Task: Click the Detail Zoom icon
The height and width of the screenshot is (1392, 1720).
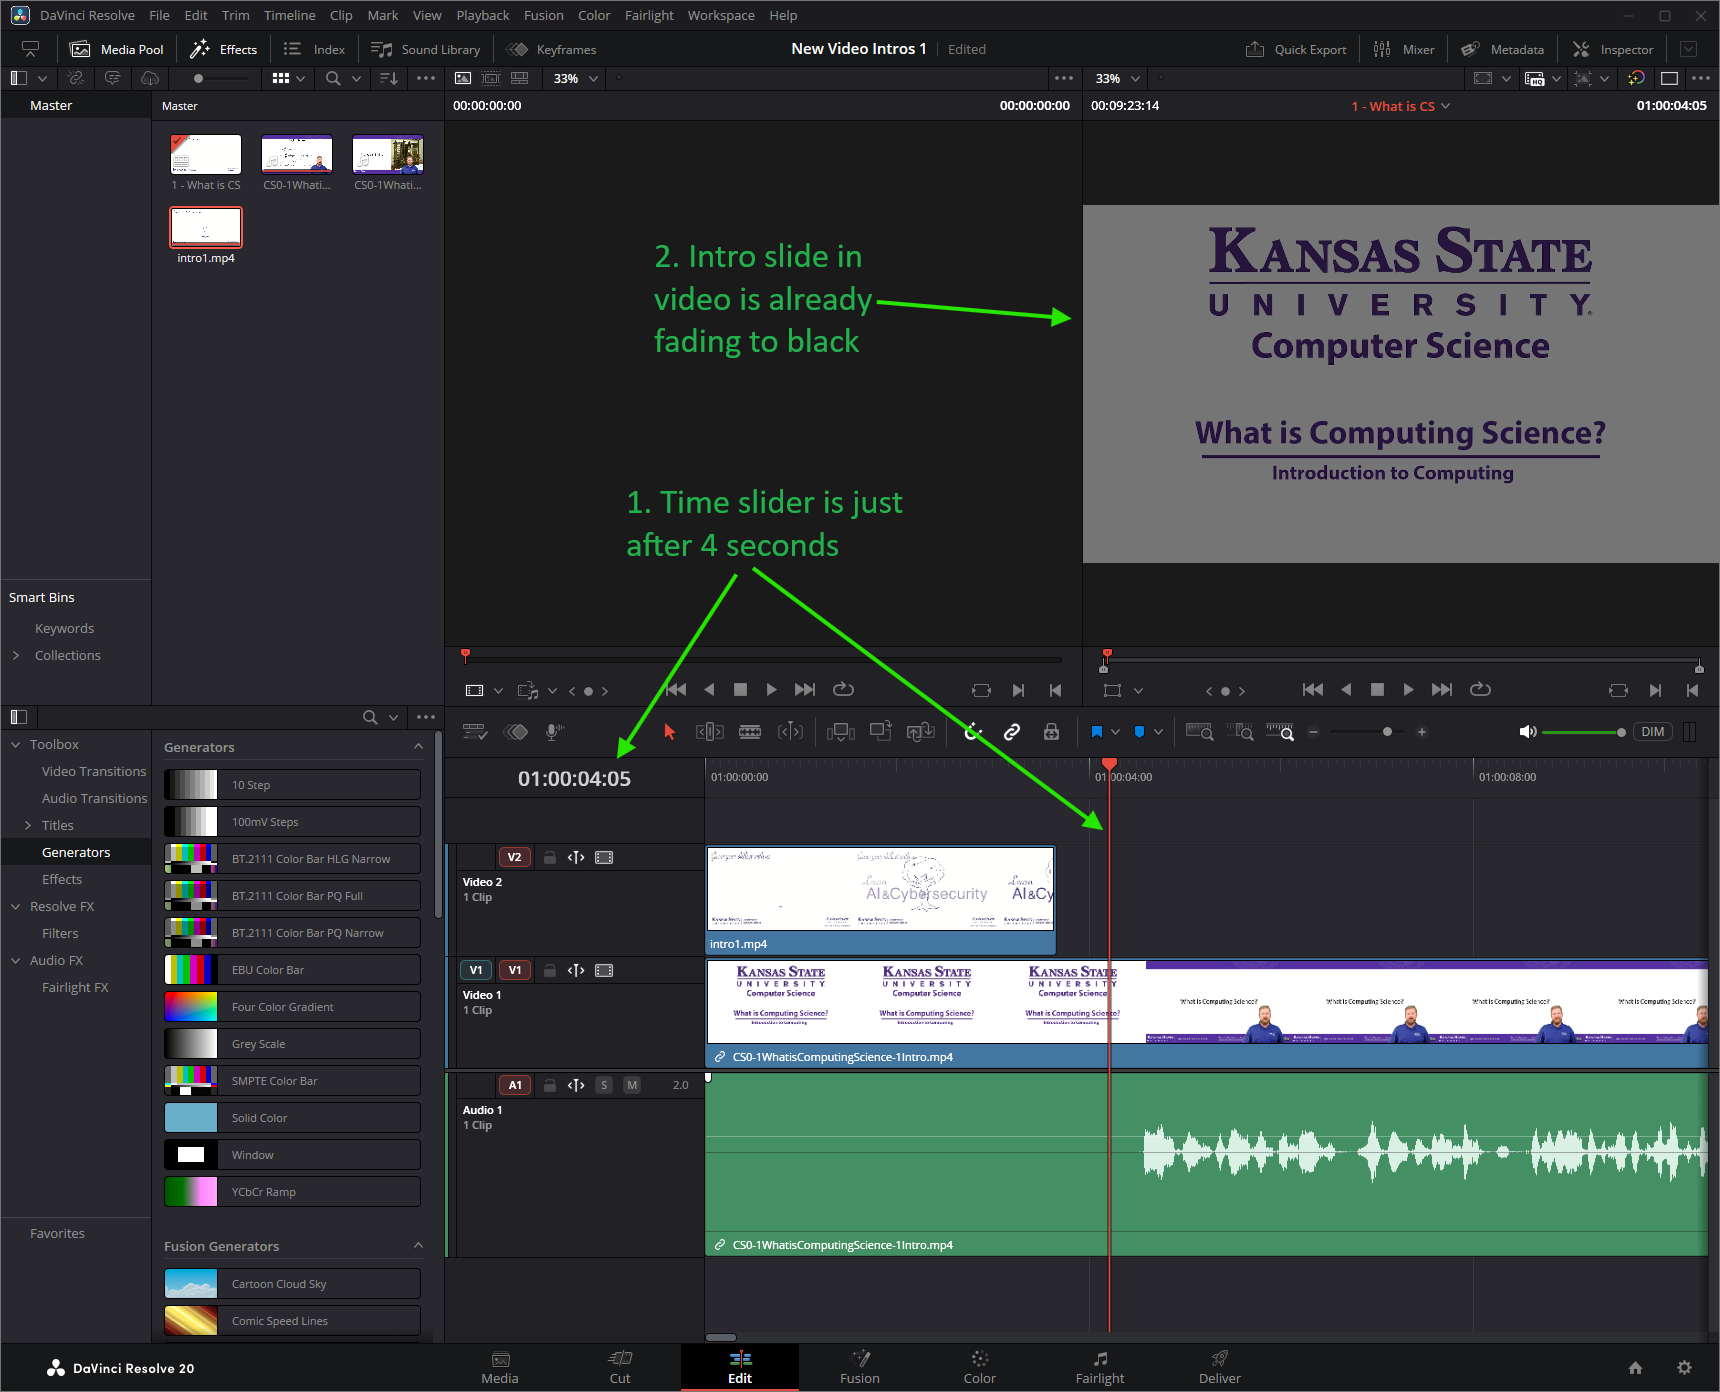Action: coord(1240,732)
